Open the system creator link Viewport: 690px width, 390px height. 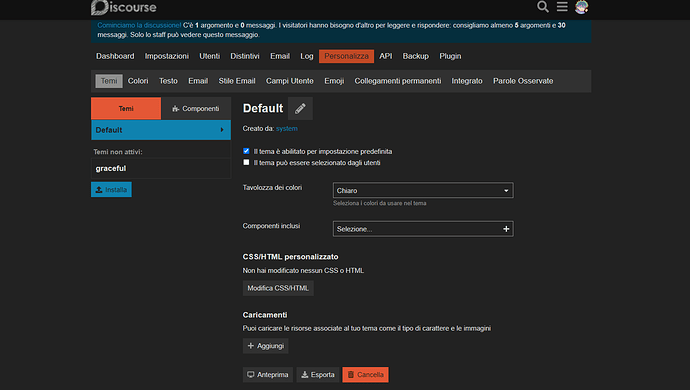point(287,129)
